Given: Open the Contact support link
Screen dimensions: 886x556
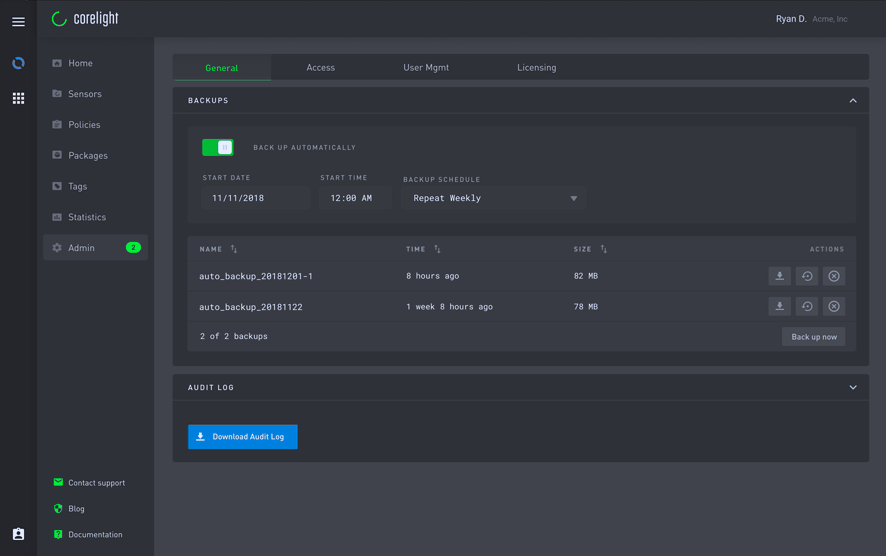Looking at the screenshot, I should [x=97, y=483].
